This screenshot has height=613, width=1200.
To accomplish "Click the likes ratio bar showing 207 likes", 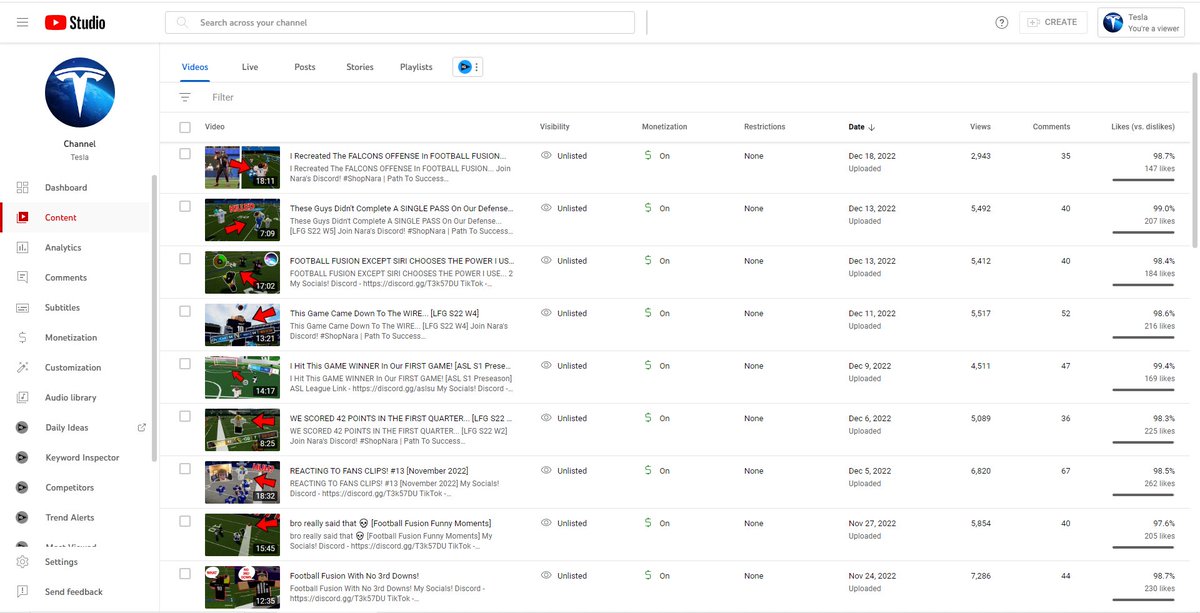I will 1143,232.
